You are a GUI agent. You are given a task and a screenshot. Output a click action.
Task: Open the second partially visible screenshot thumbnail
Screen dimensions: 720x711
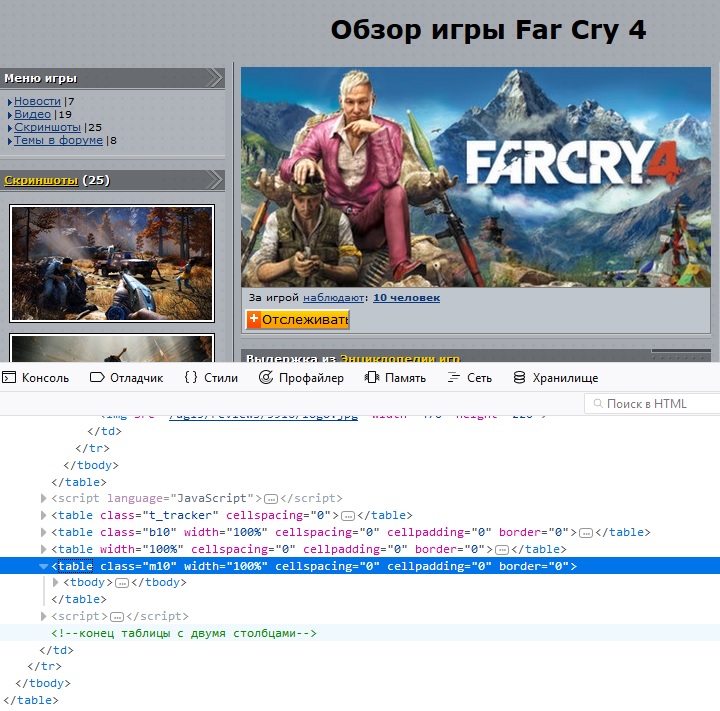112,348
